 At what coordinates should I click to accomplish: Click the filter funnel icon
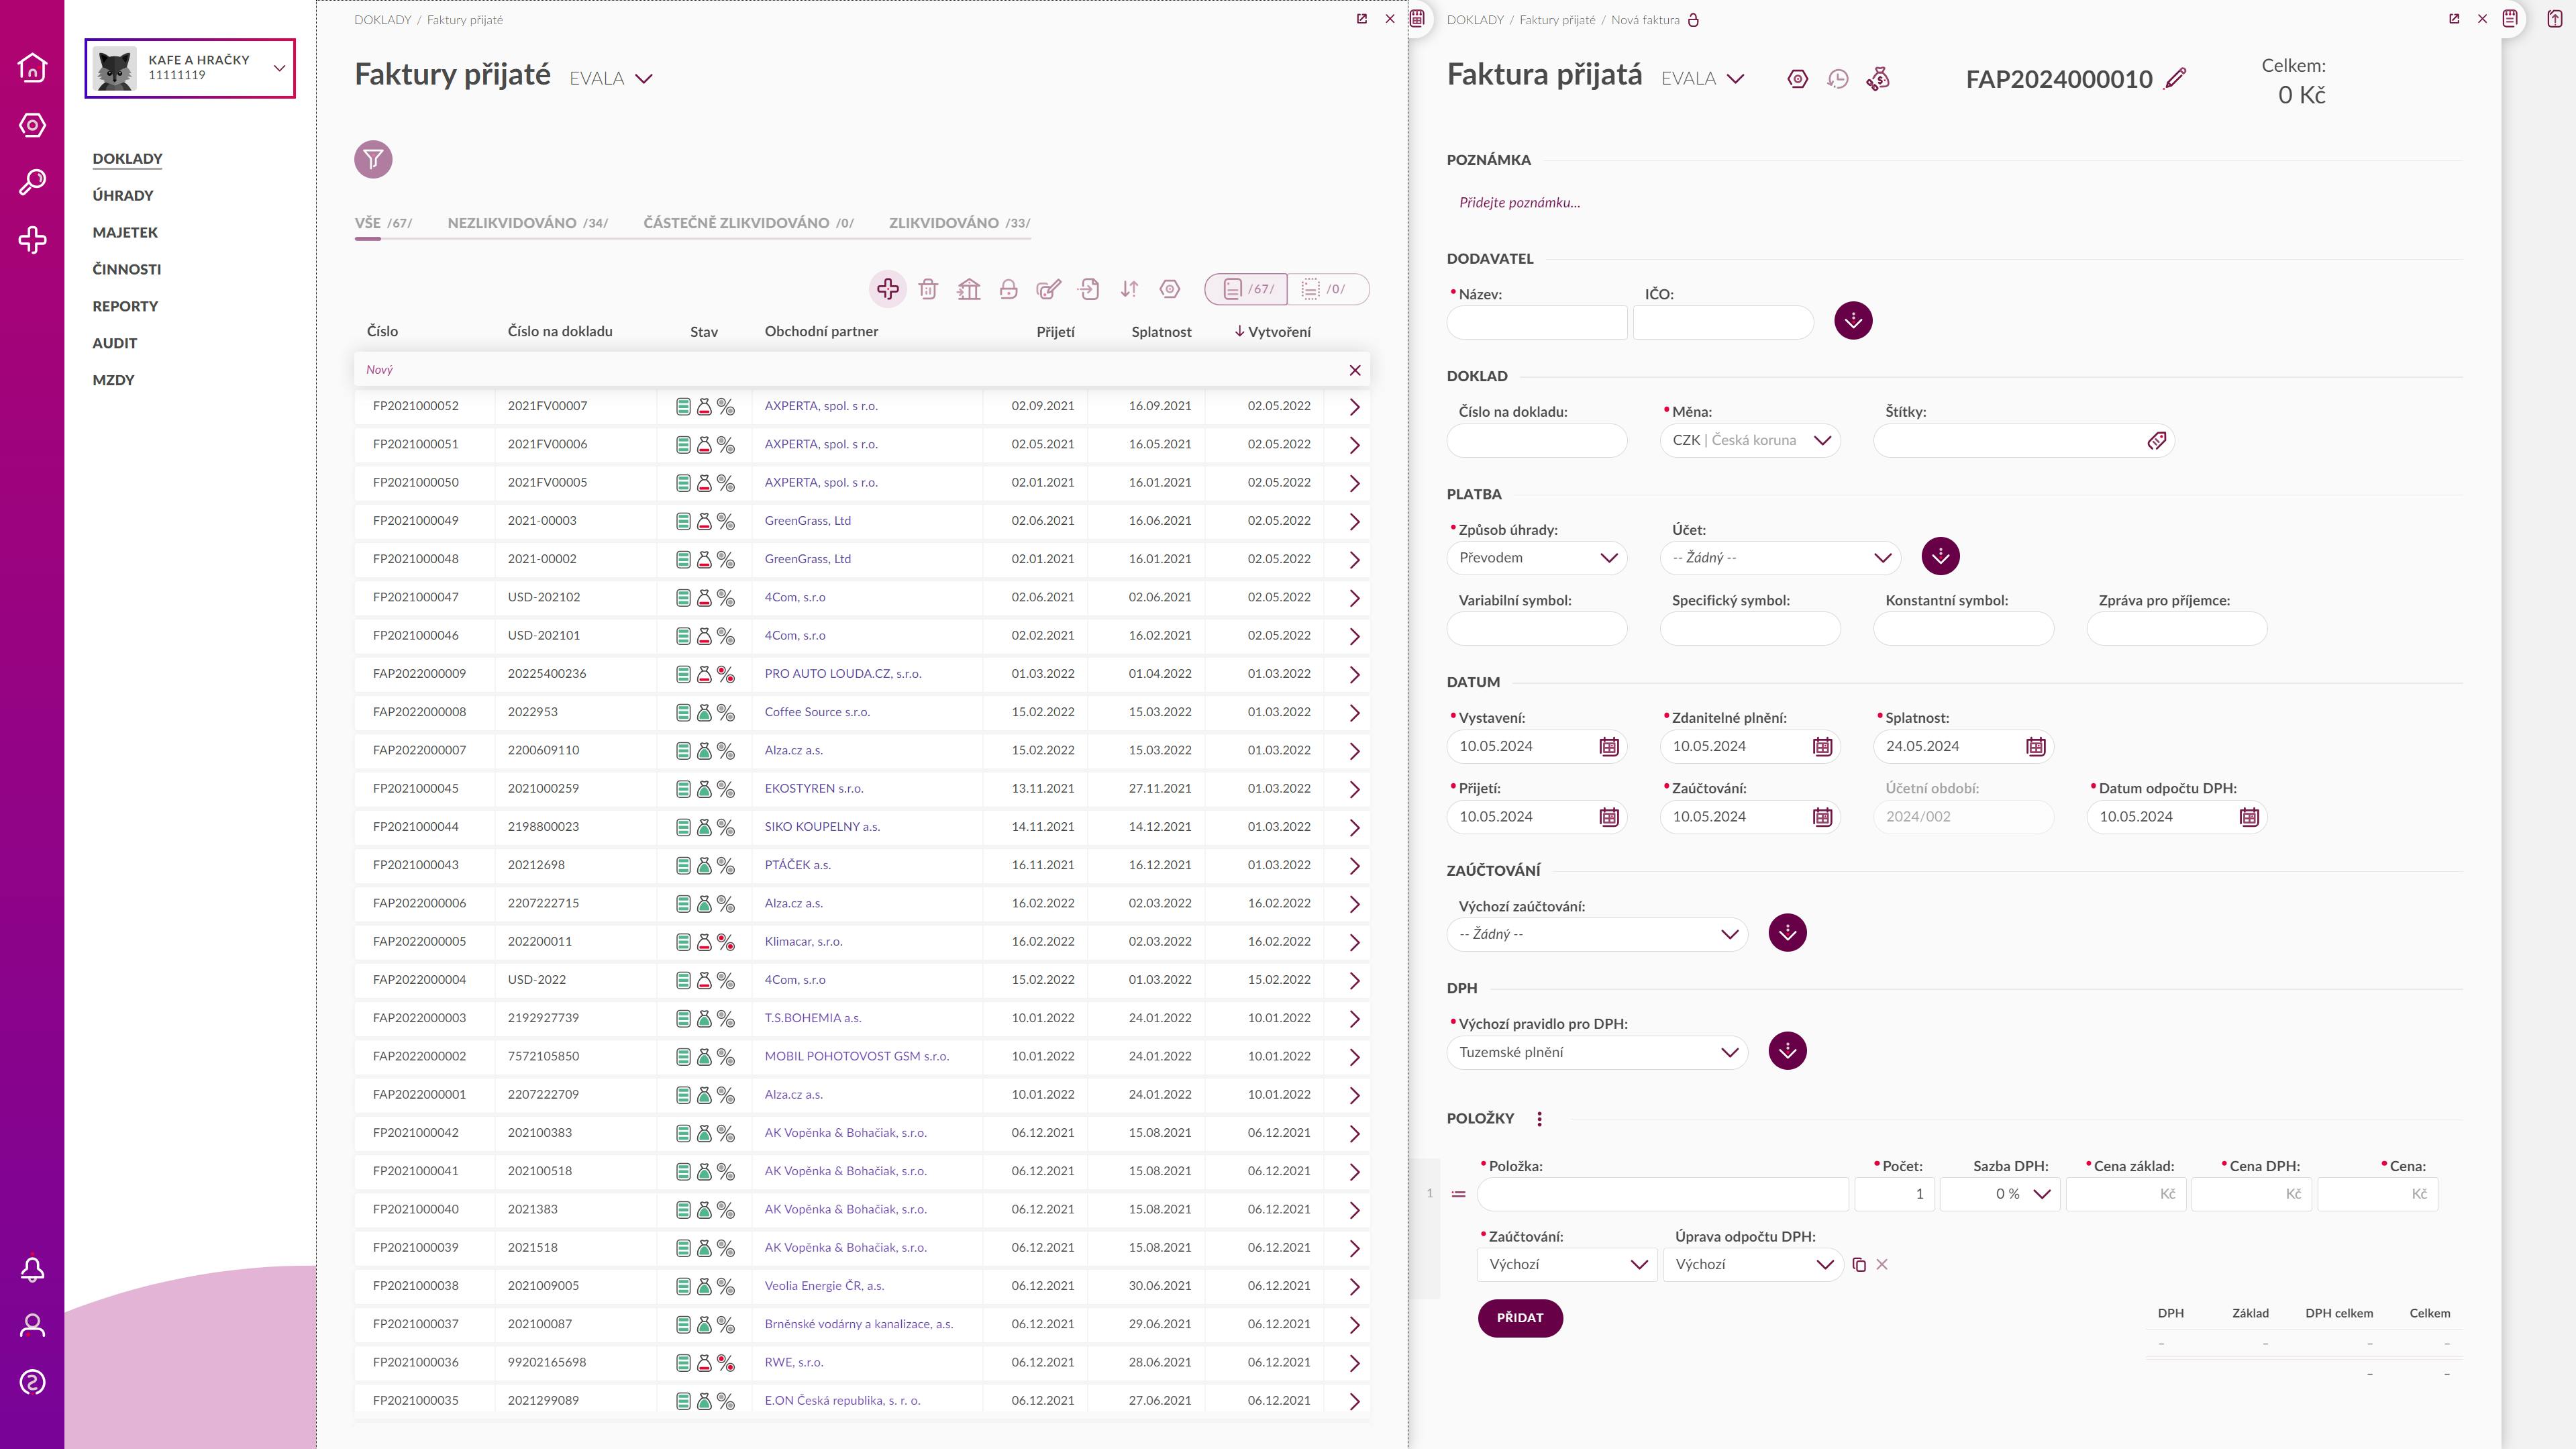click(373, 159)
